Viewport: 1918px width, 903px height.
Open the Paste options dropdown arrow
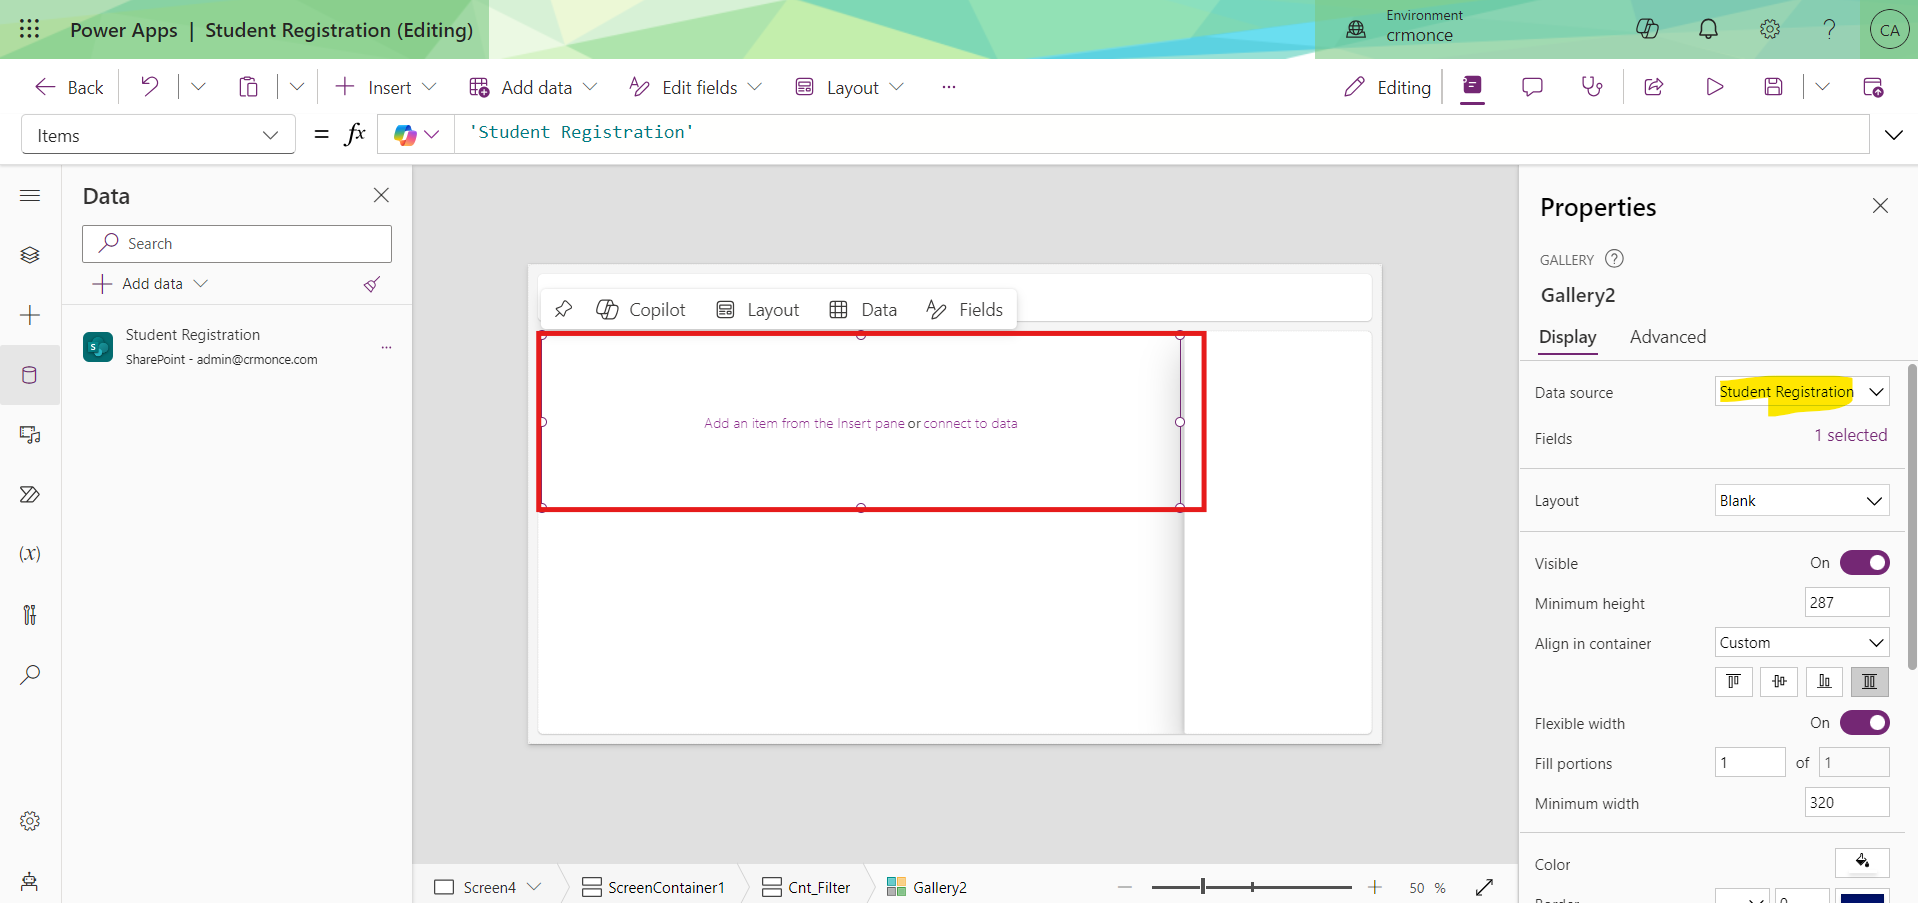pos(297,87)
